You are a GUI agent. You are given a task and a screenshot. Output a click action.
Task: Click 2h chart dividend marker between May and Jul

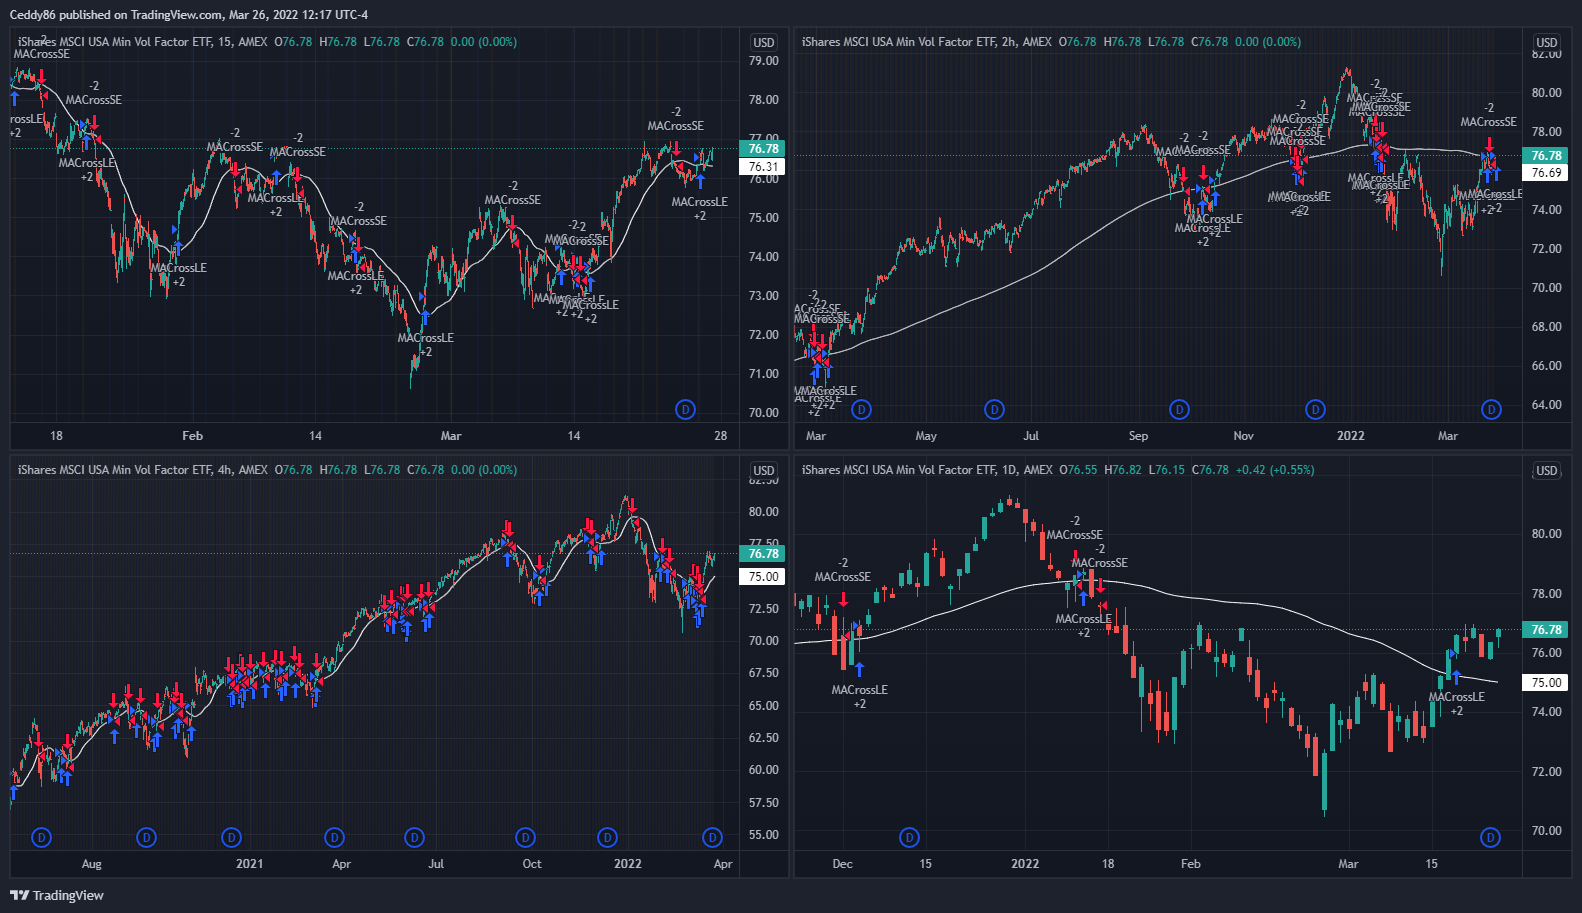pos(994,409)
